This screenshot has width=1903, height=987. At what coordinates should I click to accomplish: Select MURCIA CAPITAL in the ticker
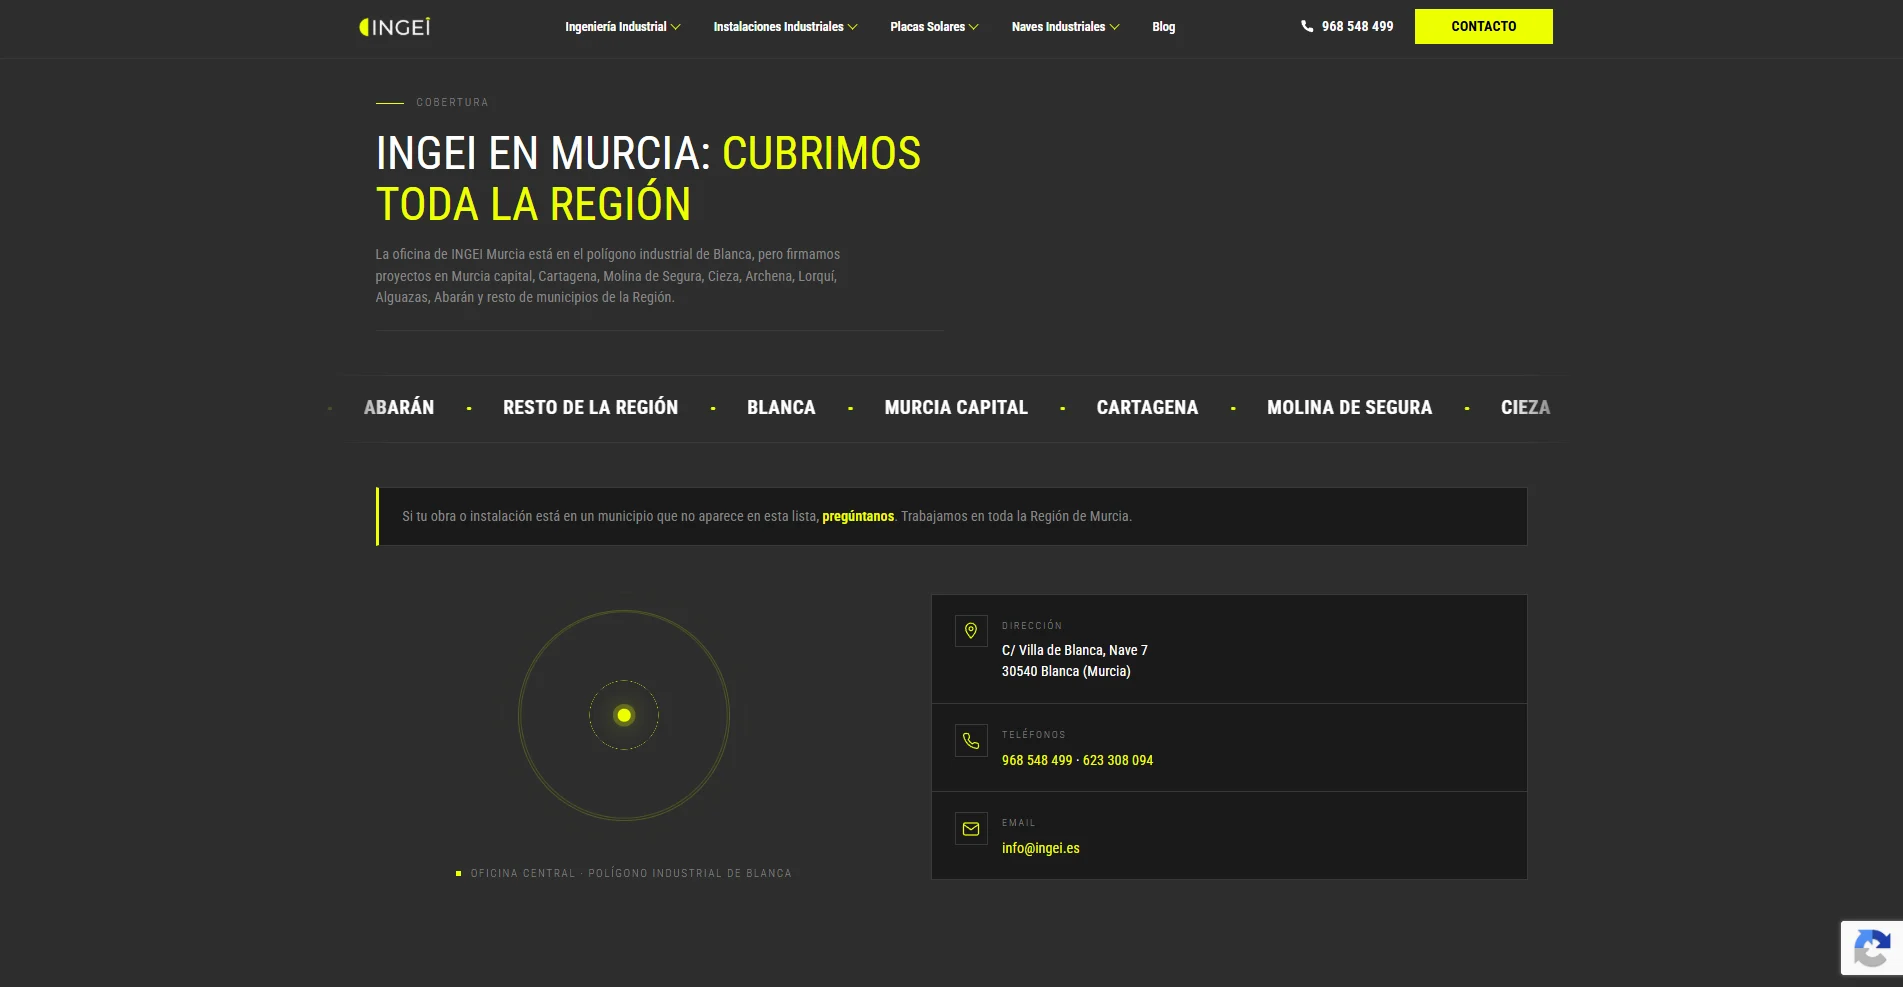click(956, 408)
